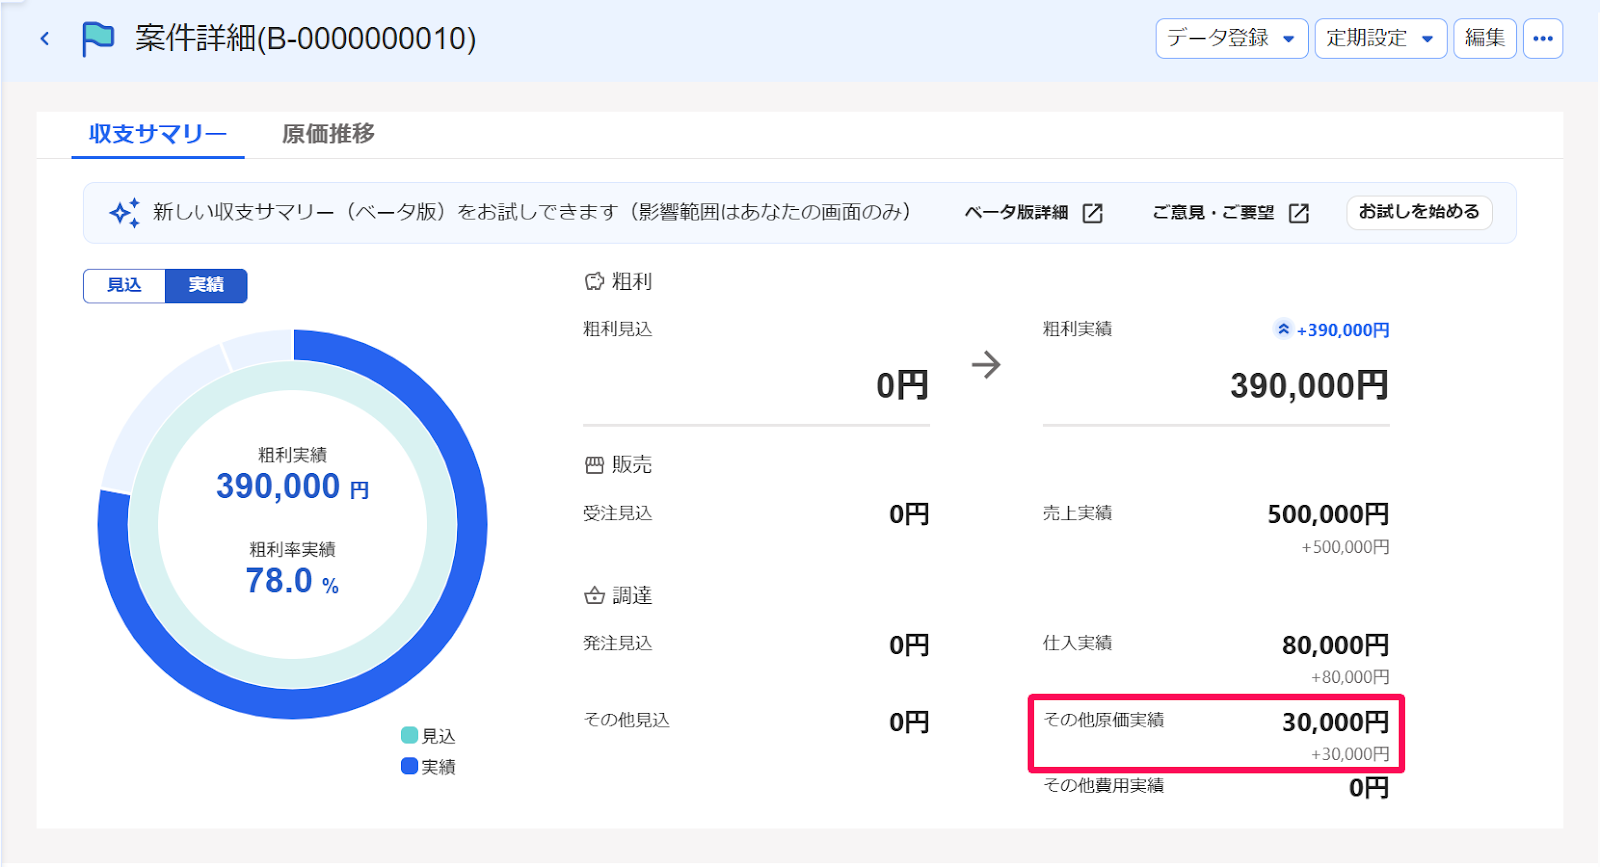This screenshot has width=1600, height=867.
Task: Click the 仕入実績 80,000円 amount
Action: [x=1335, y=645]
